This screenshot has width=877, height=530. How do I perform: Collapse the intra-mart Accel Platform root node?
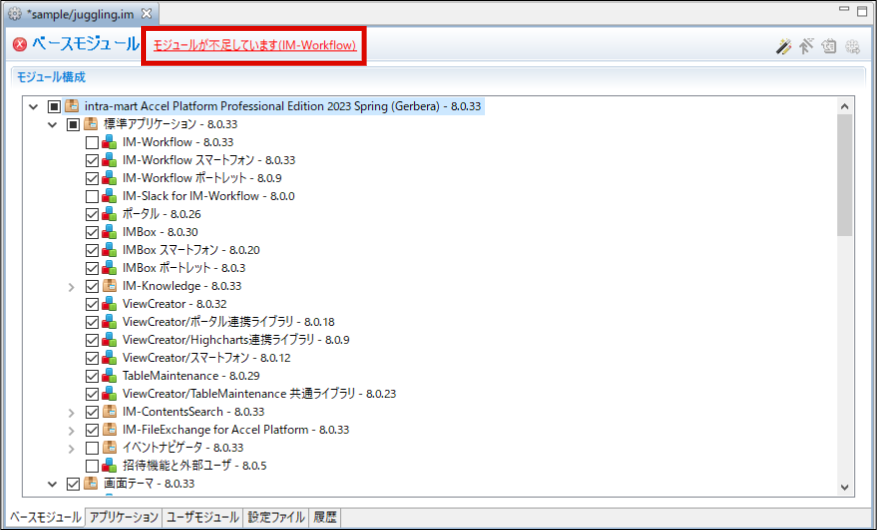34,106
